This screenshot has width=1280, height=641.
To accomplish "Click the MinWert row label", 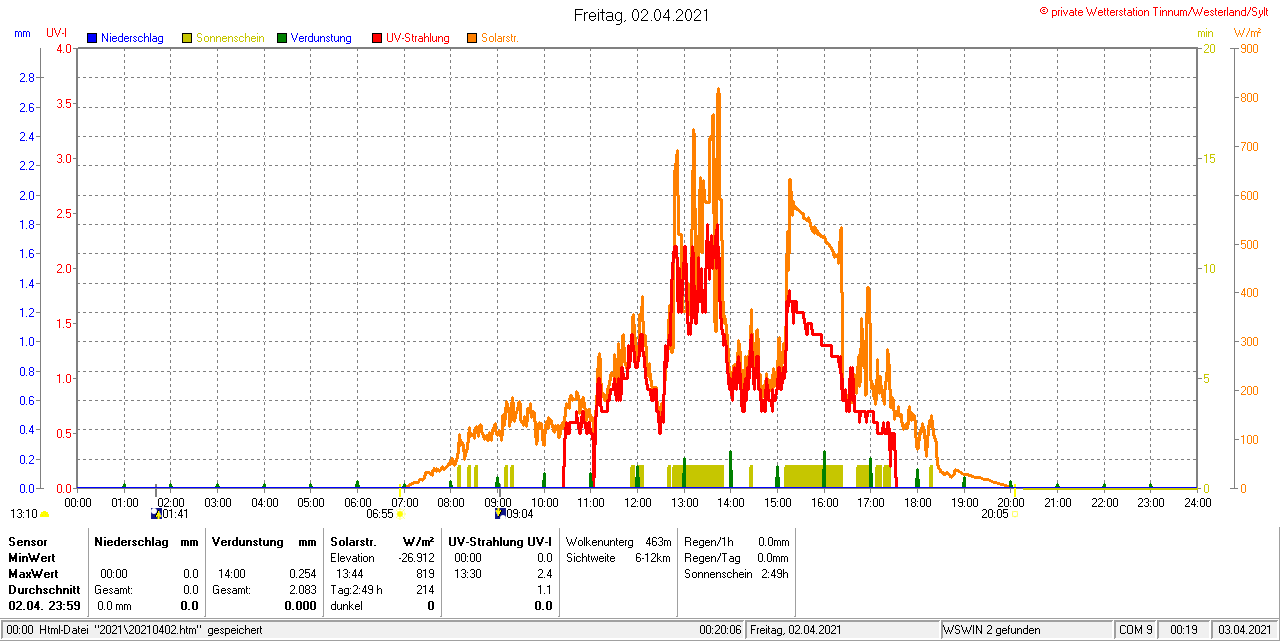I will click(x=32, y=557).
